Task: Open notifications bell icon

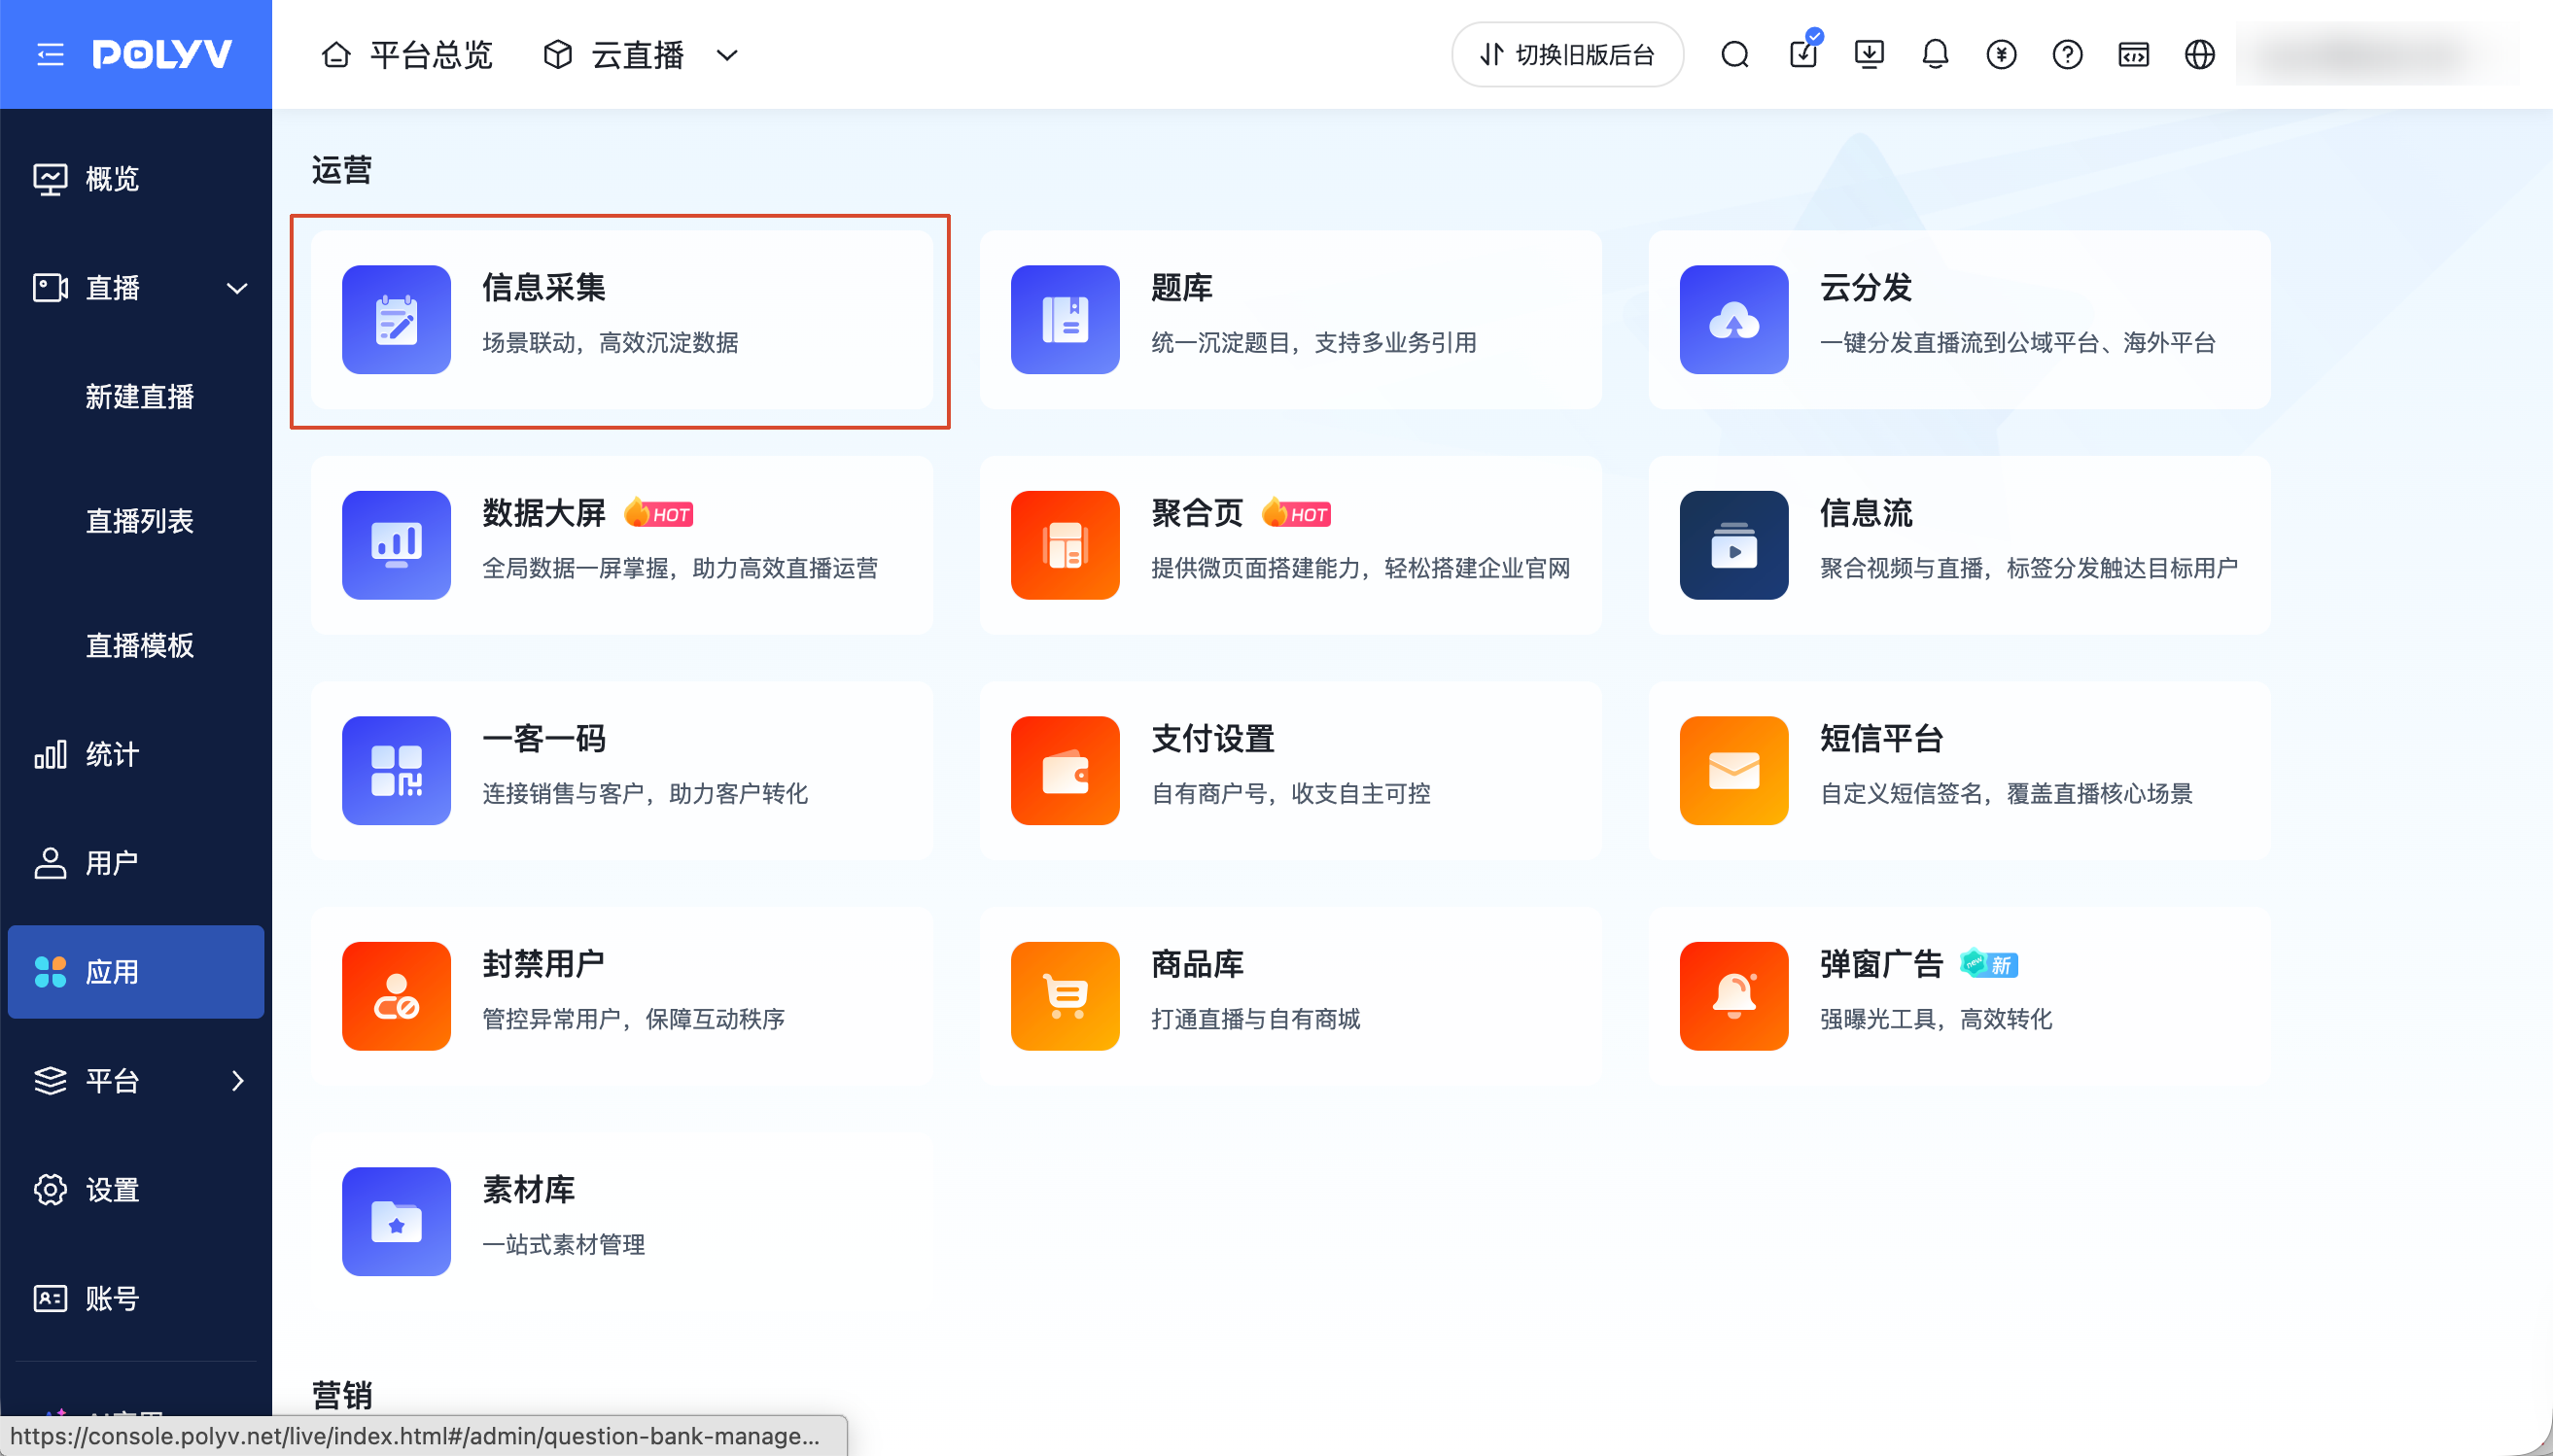Action: 1935,54
